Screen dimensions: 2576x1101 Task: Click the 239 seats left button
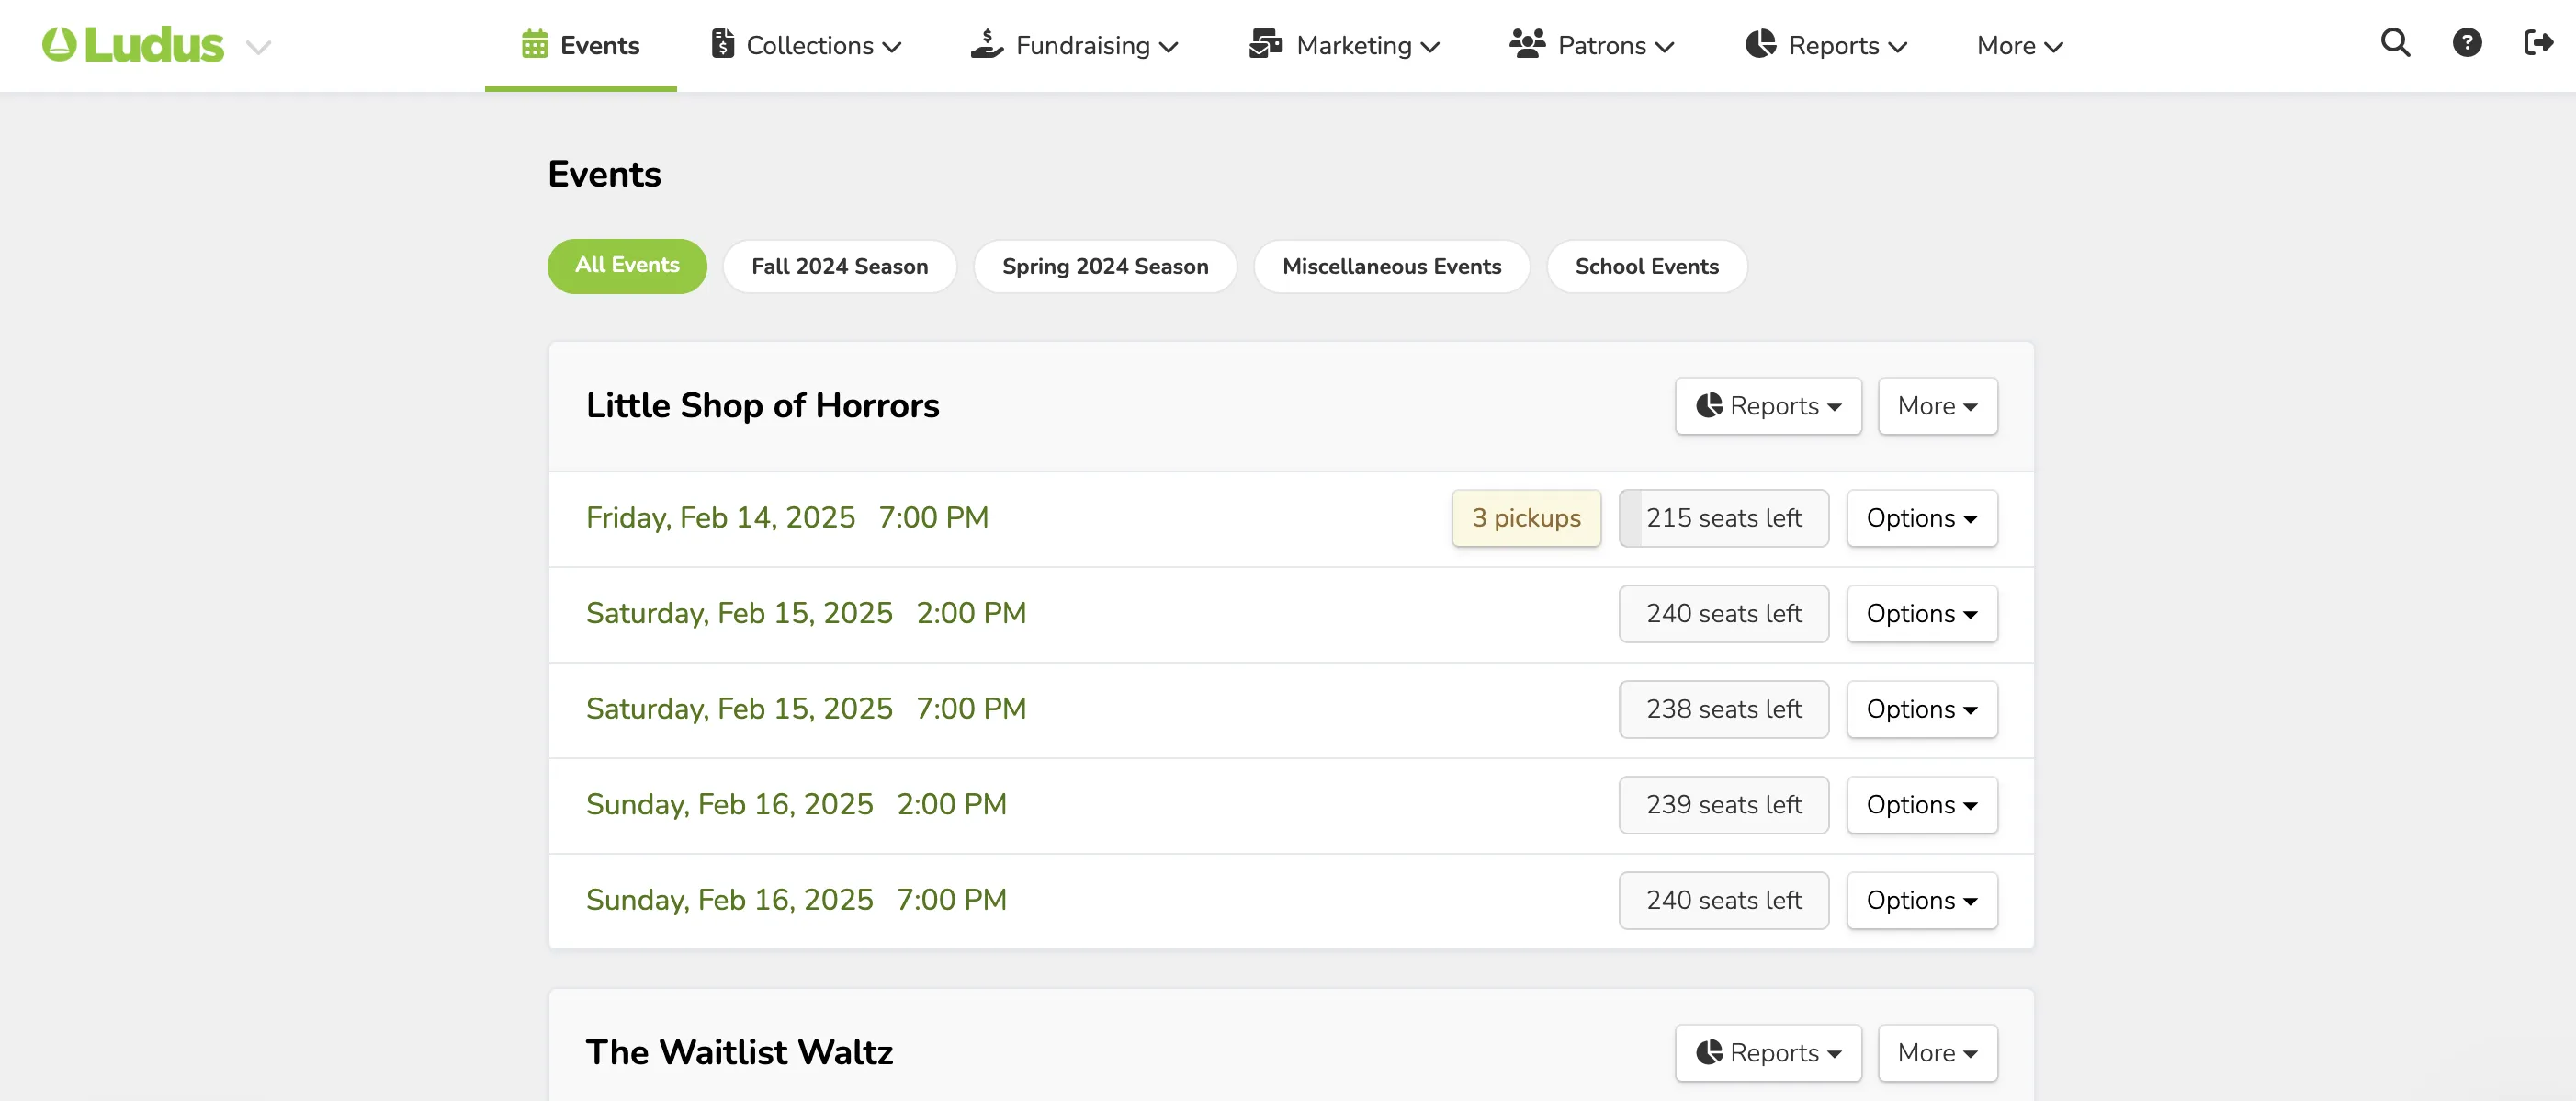click(1724, 805)
